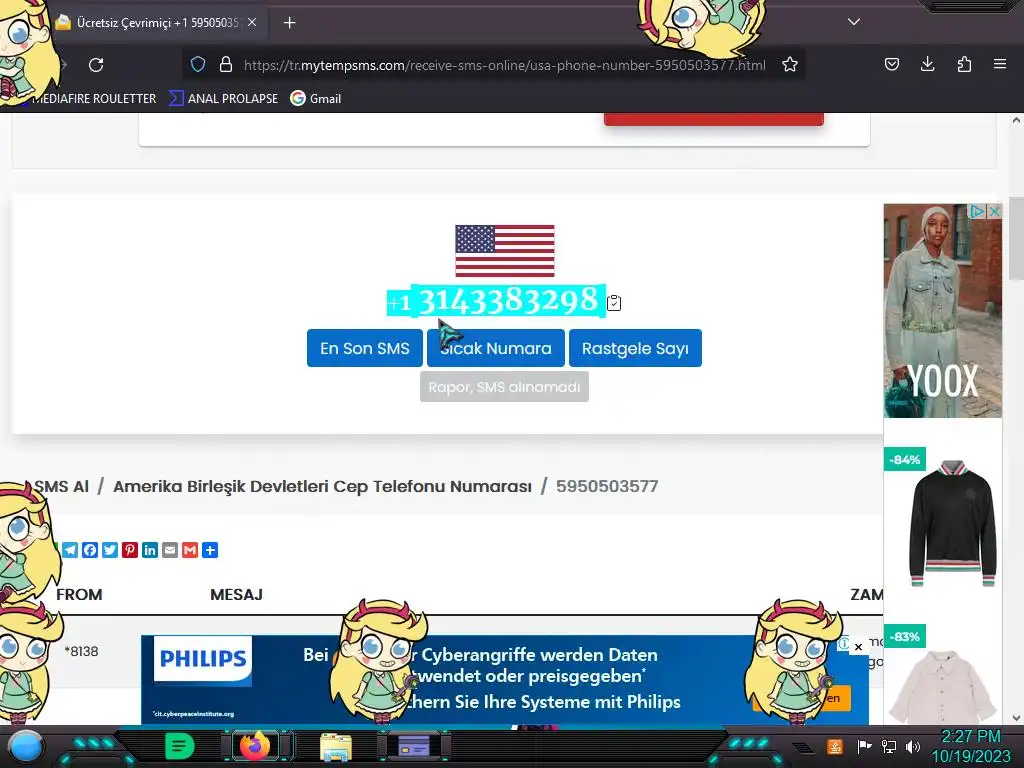Share via Telegram icon
The height and width of the screenshot is (768, 1024).
pyautogui.click(x=71, y=550)
